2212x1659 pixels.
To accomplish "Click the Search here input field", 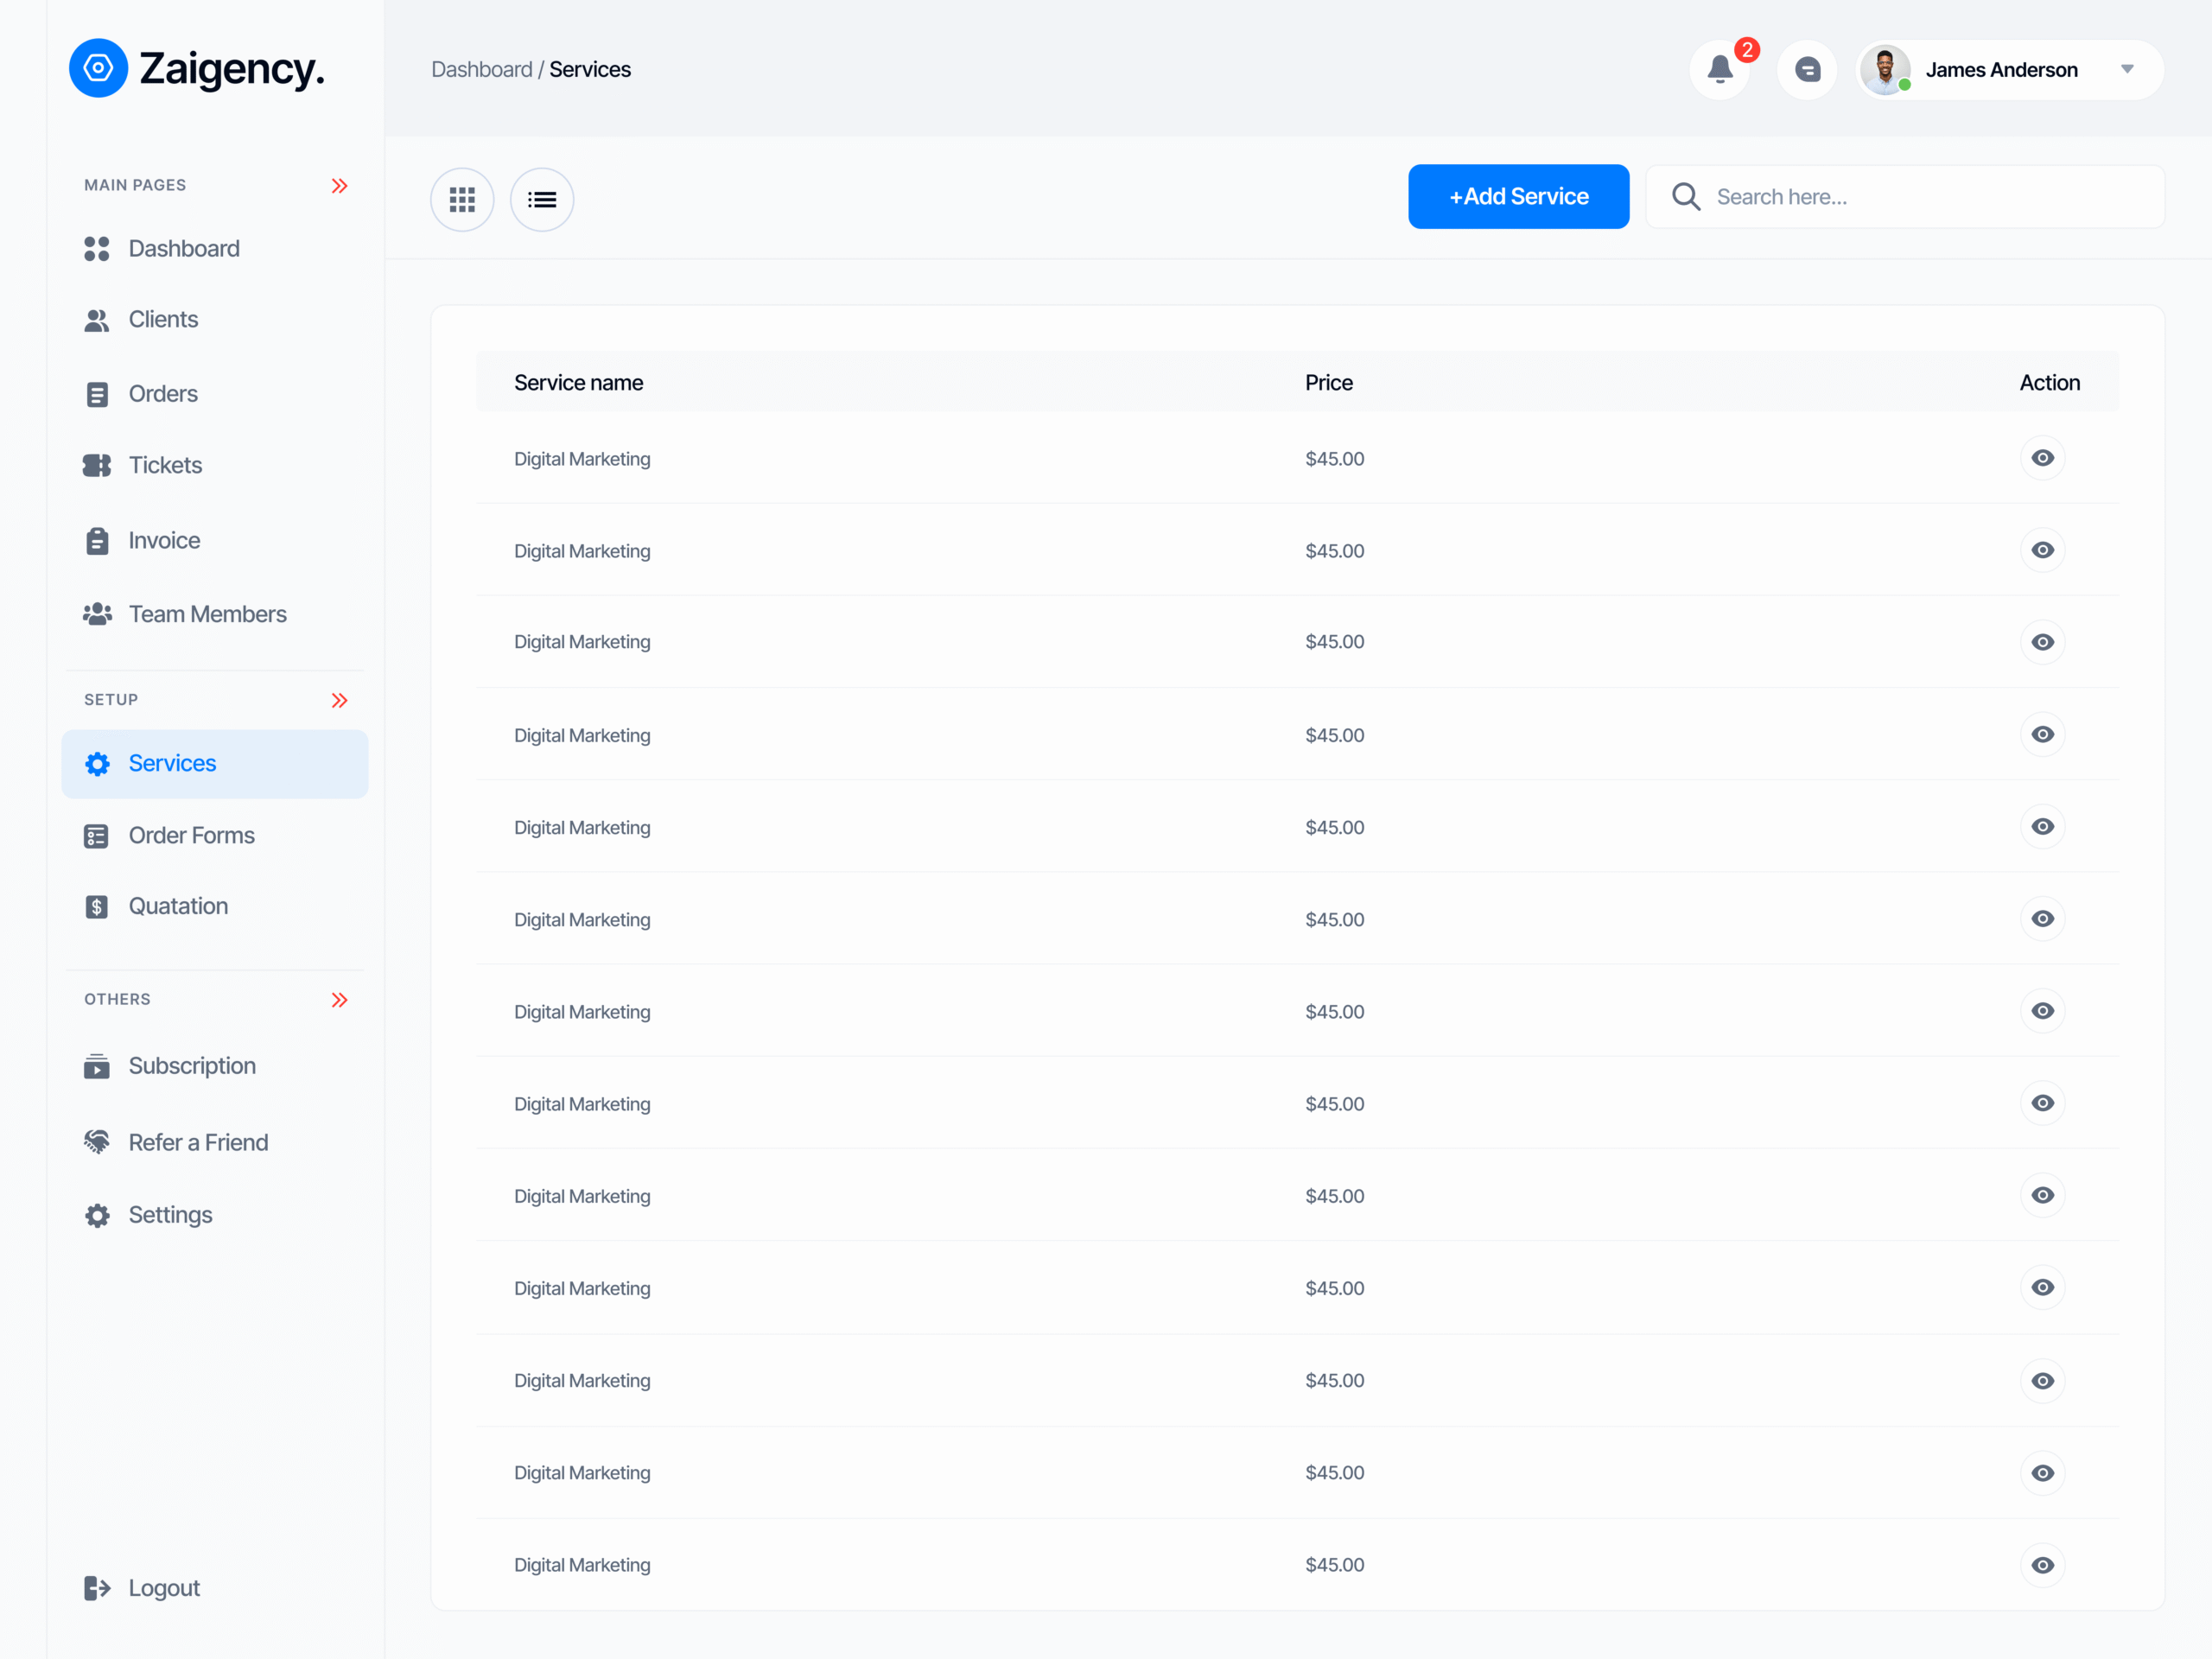I will point(1930,197).
